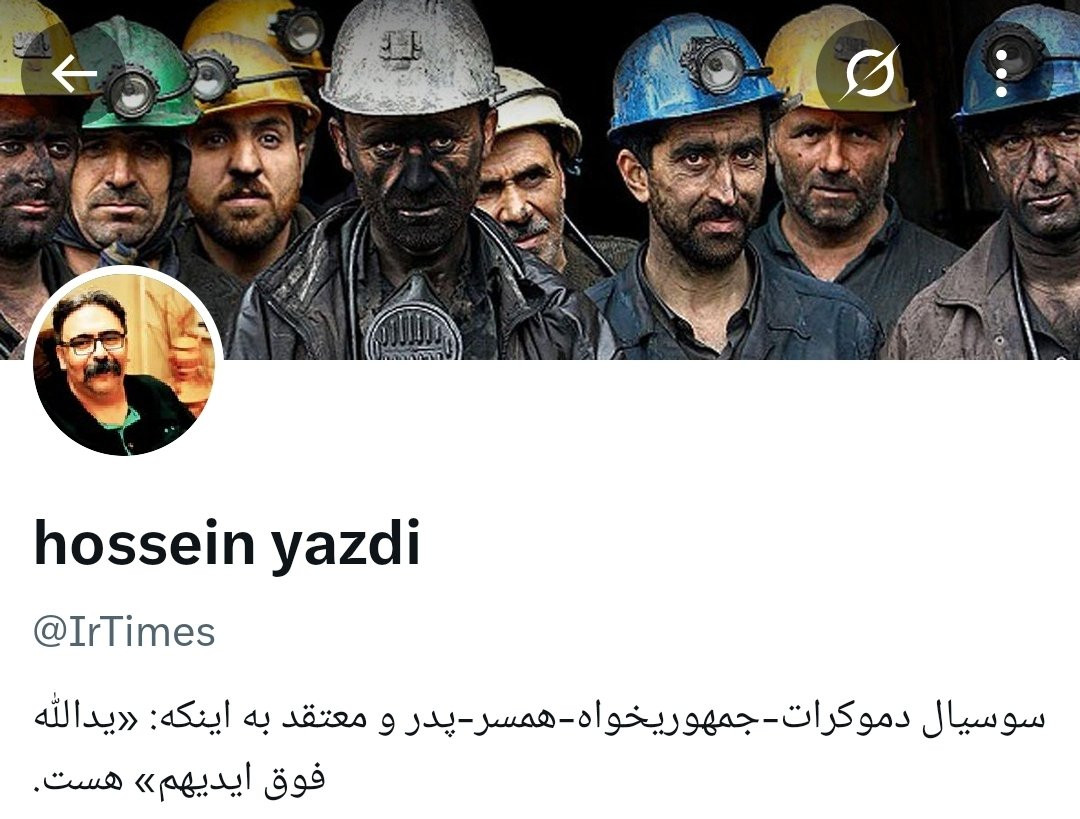1080x819 pixels.
Task: Select the display name hossein yazdi
Action: (227, 543)
